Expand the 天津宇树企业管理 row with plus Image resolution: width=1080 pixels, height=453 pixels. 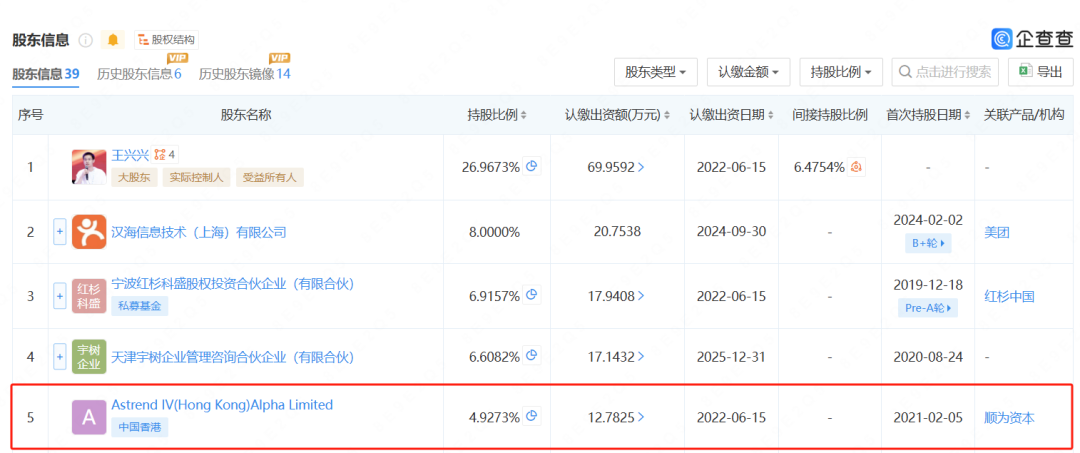click(59, 357)
